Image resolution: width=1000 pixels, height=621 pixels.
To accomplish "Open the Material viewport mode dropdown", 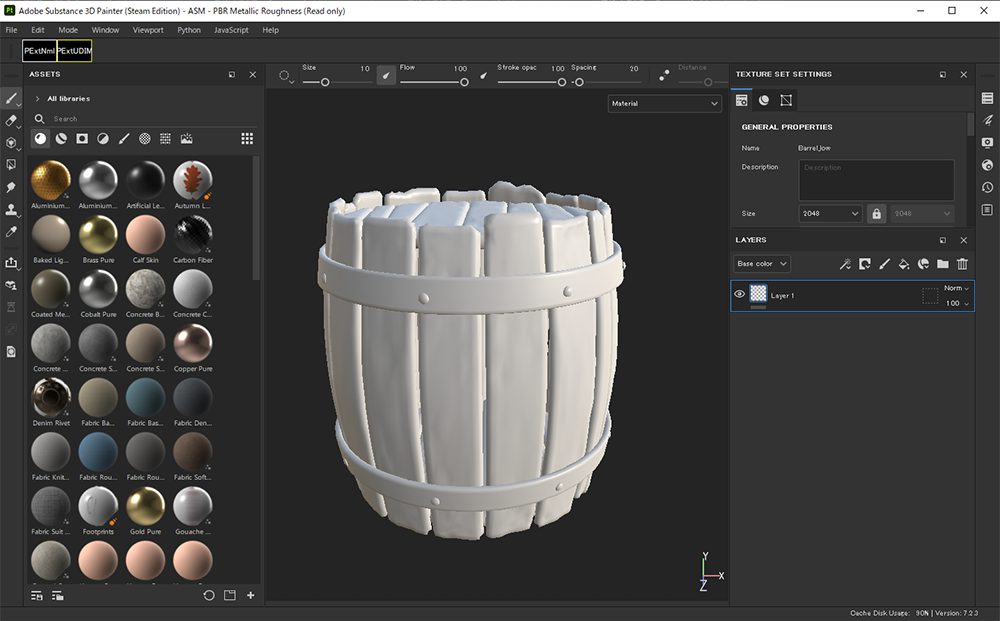I will (x=664, y=103).
